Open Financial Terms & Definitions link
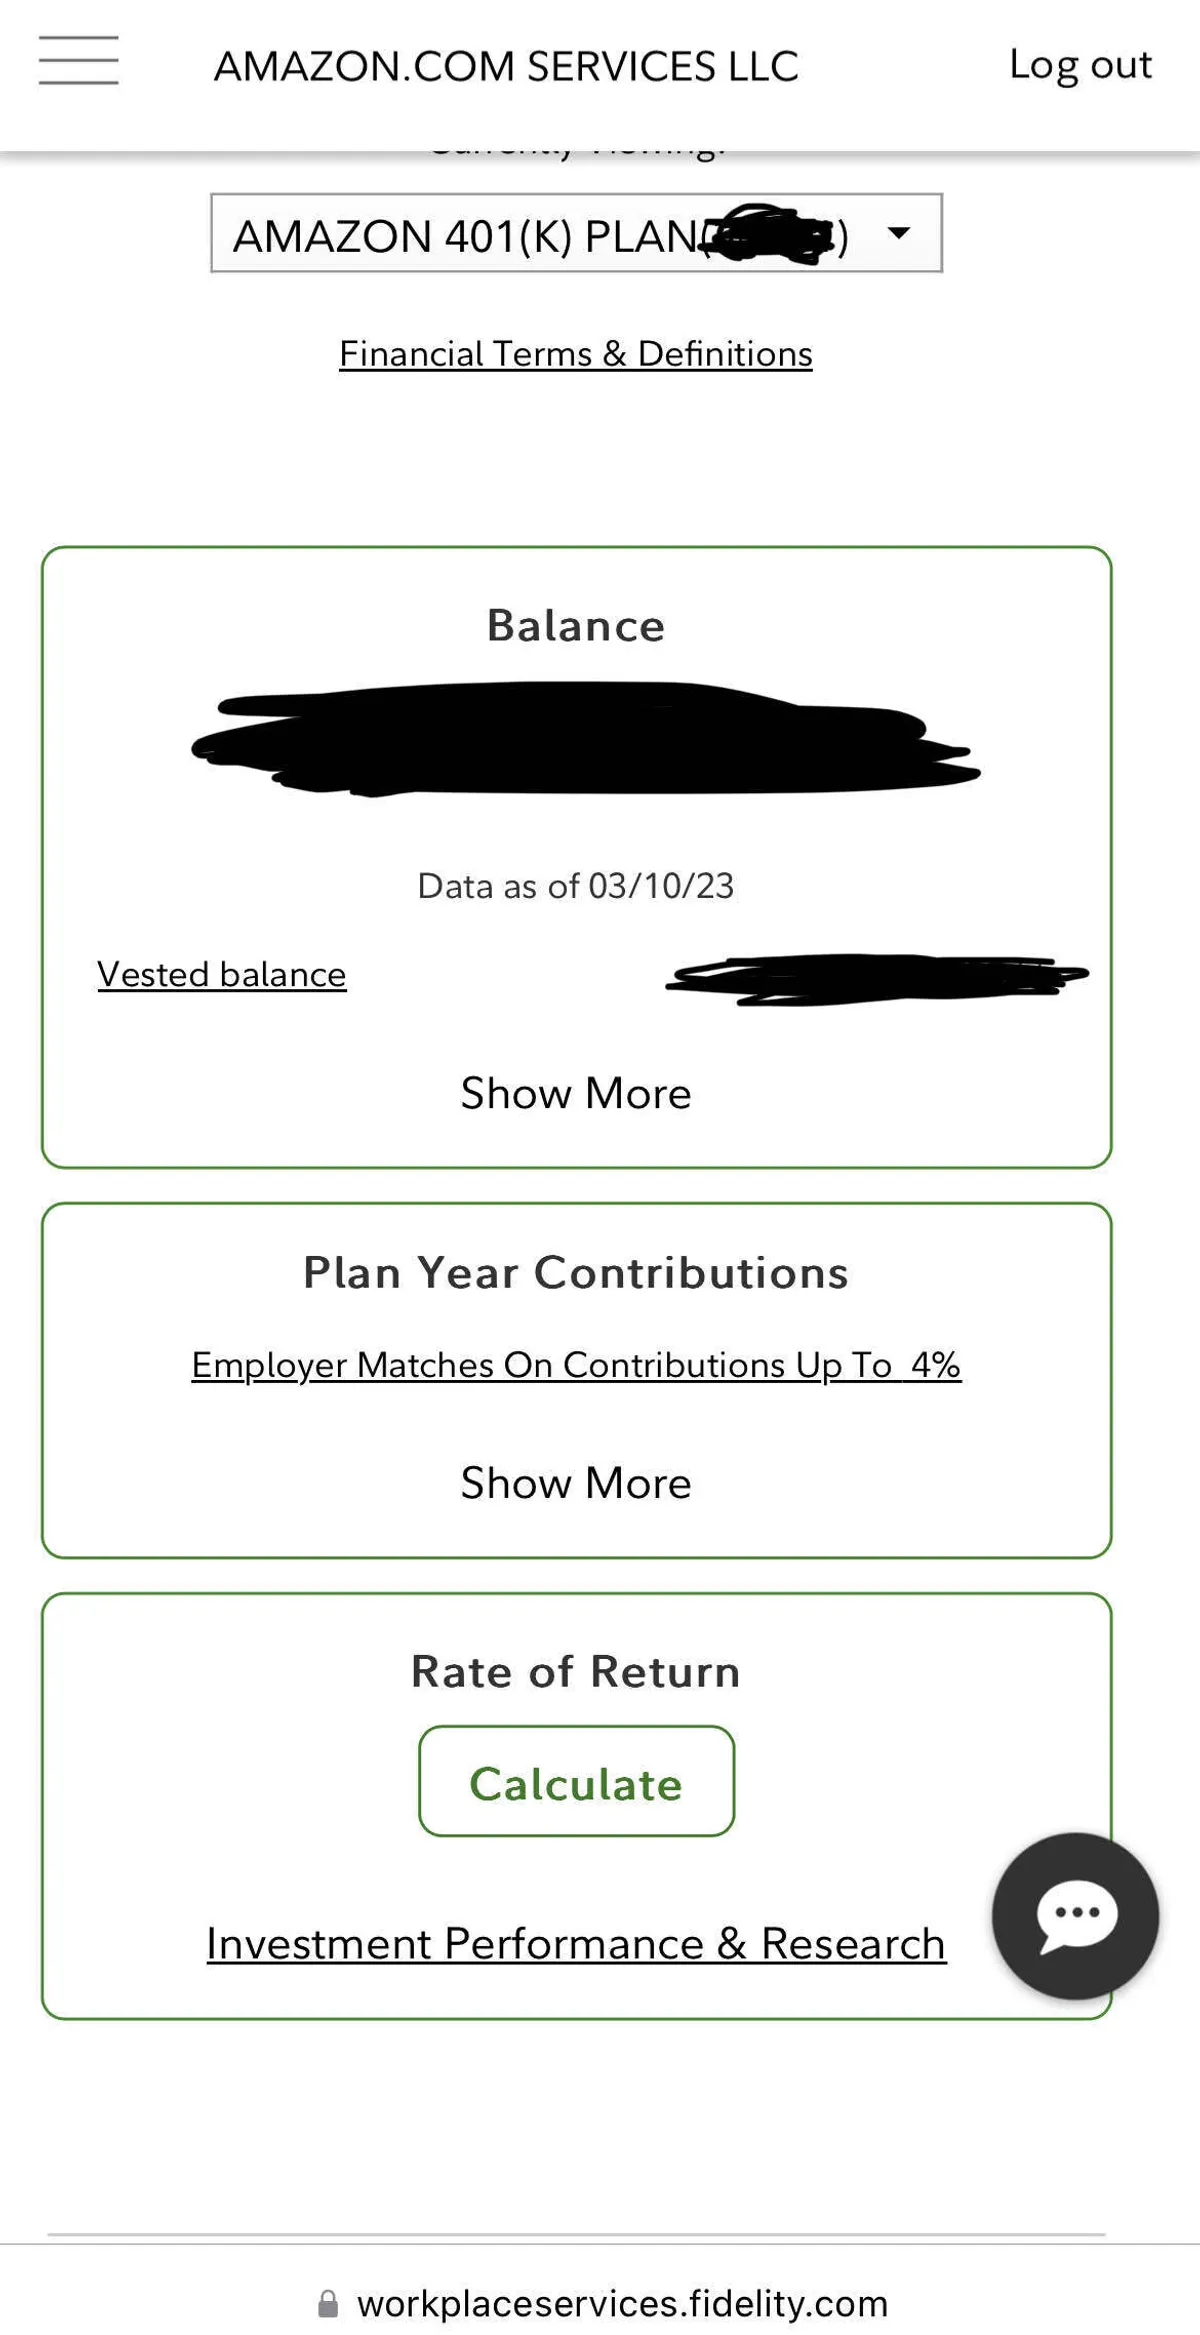This screenshot has height=2335, width=1200. [575, 354]
